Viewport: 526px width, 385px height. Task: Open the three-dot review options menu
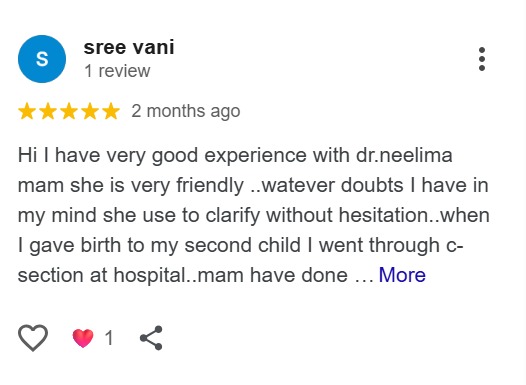point(482,59)
